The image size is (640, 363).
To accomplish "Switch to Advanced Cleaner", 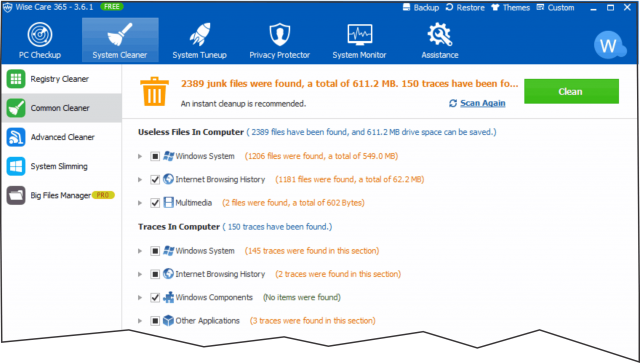I will point(61,137).
